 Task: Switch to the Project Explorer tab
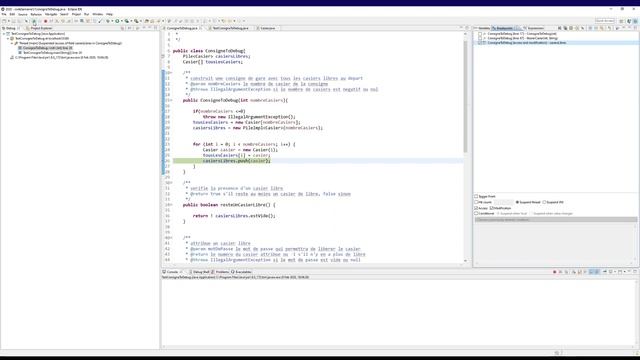pyautogui.click(x=39, y=28)
